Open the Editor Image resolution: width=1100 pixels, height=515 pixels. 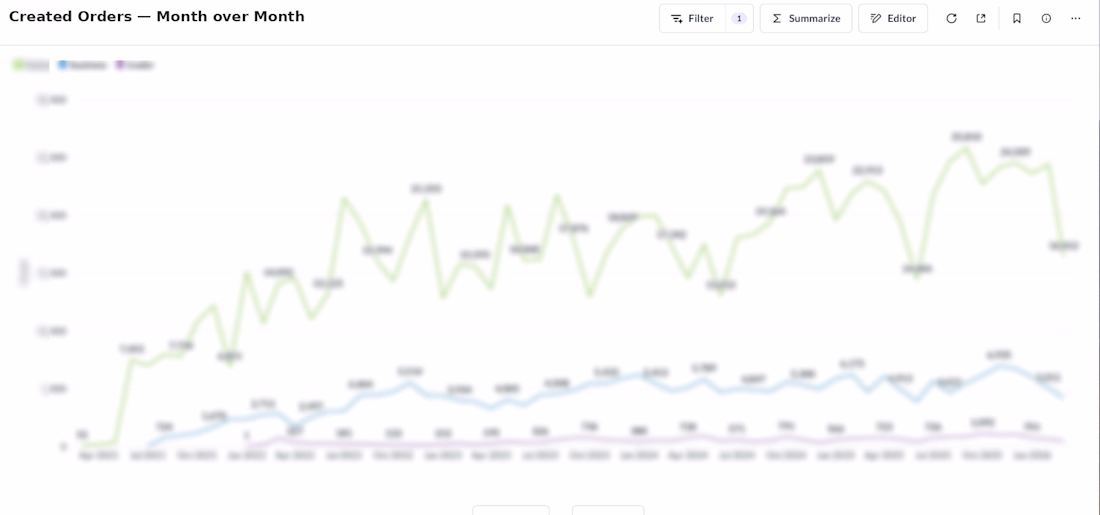892,18
